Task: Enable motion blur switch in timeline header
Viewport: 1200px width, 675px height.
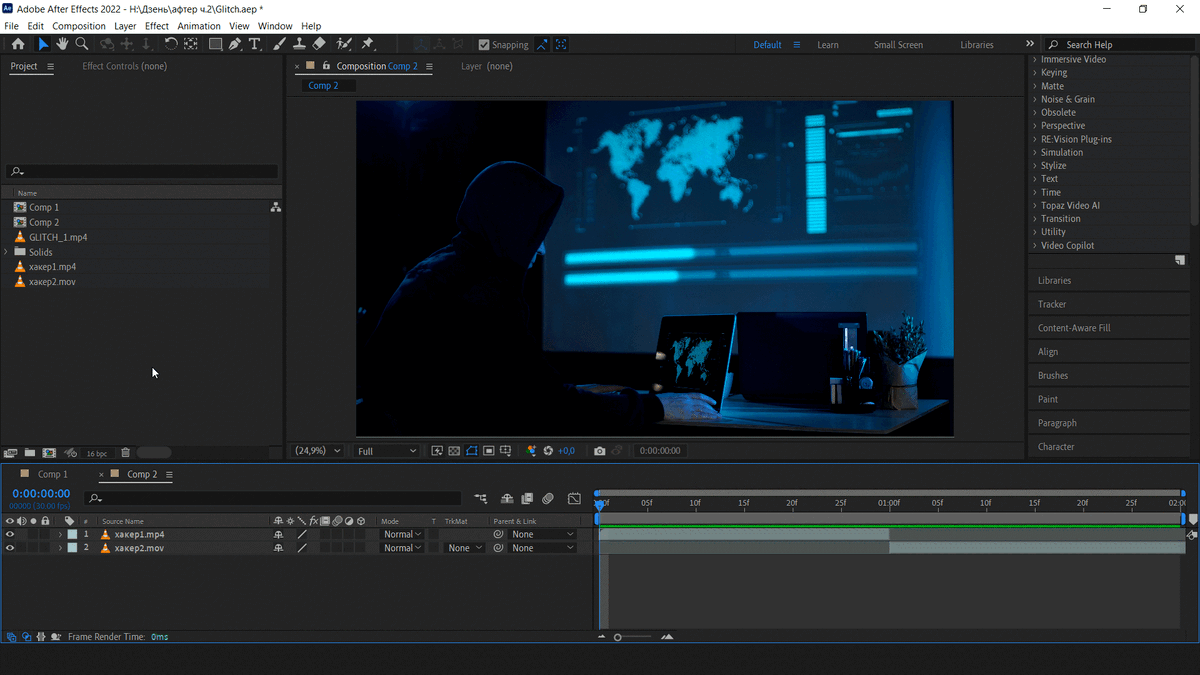Action: click(x=548, y=498)
